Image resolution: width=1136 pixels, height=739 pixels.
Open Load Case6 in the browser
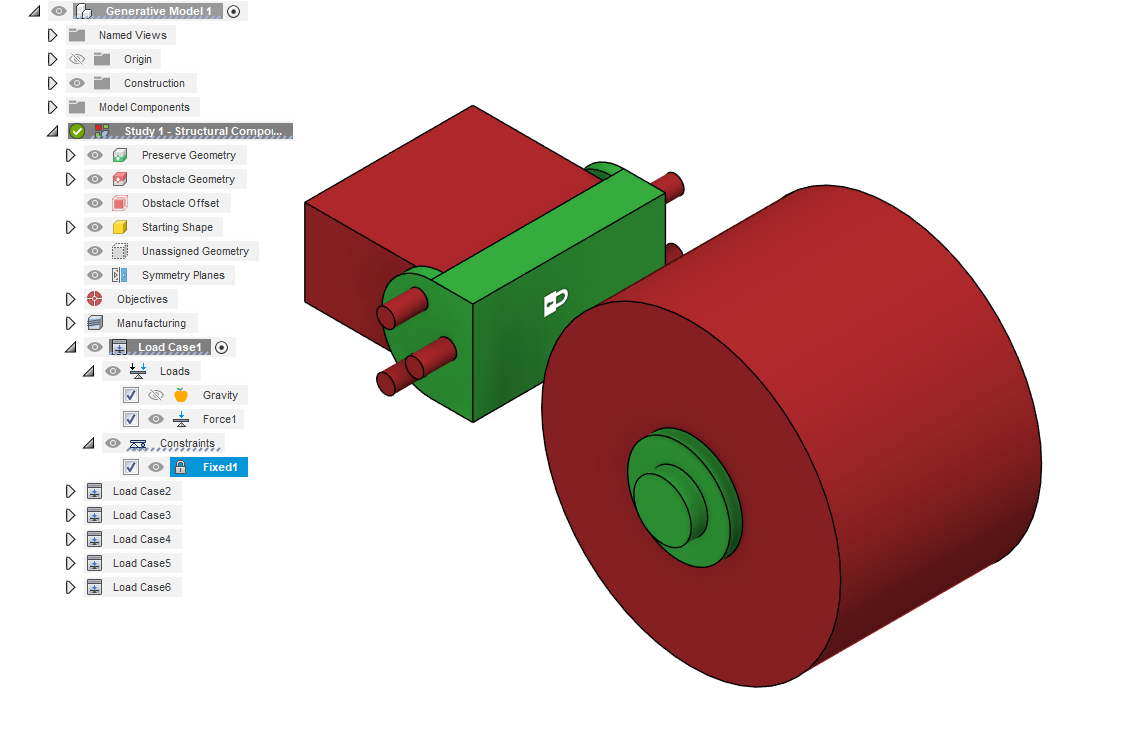click(143, 587)
